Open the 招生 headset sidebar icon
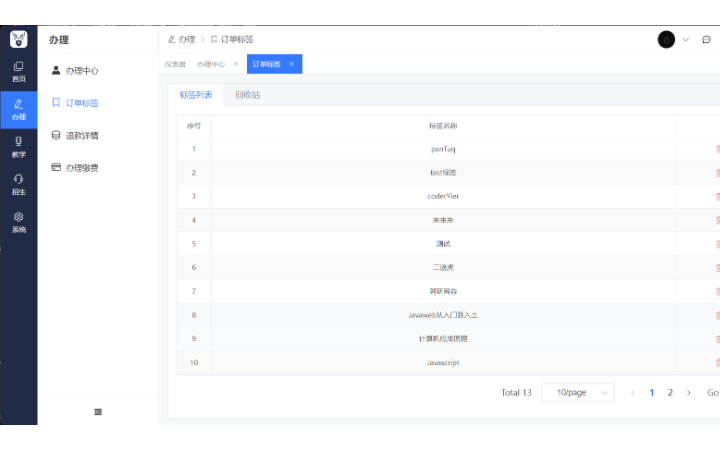The image size is (720, 450). (18, 184)
